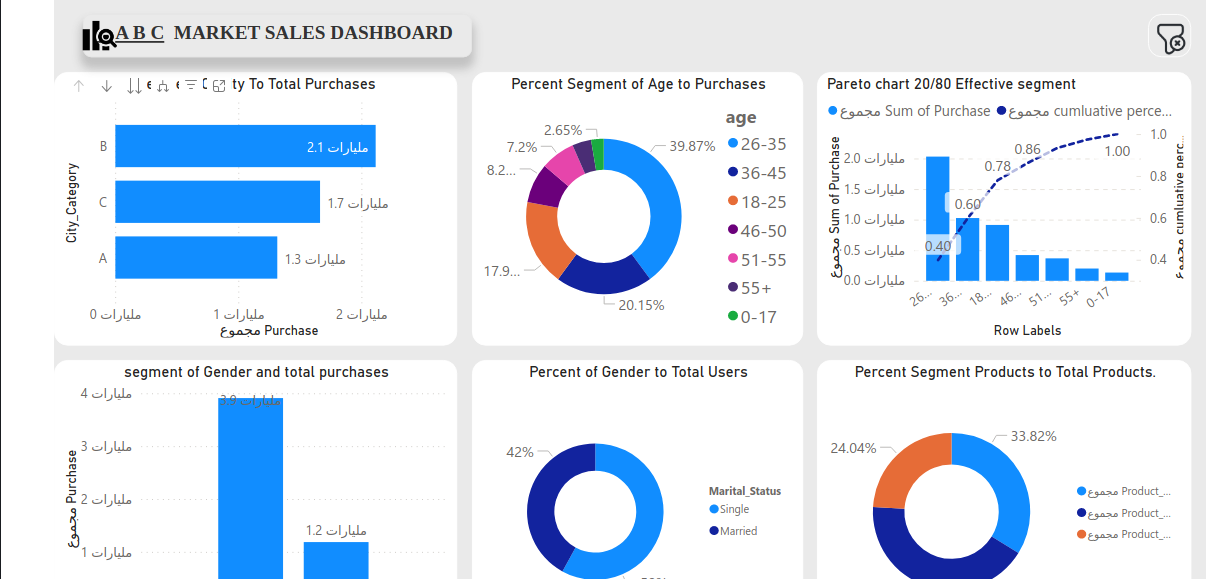The image size is (1206, 579).
Task: Open the underlined A B C title link
Action: (x=140, y=33)
